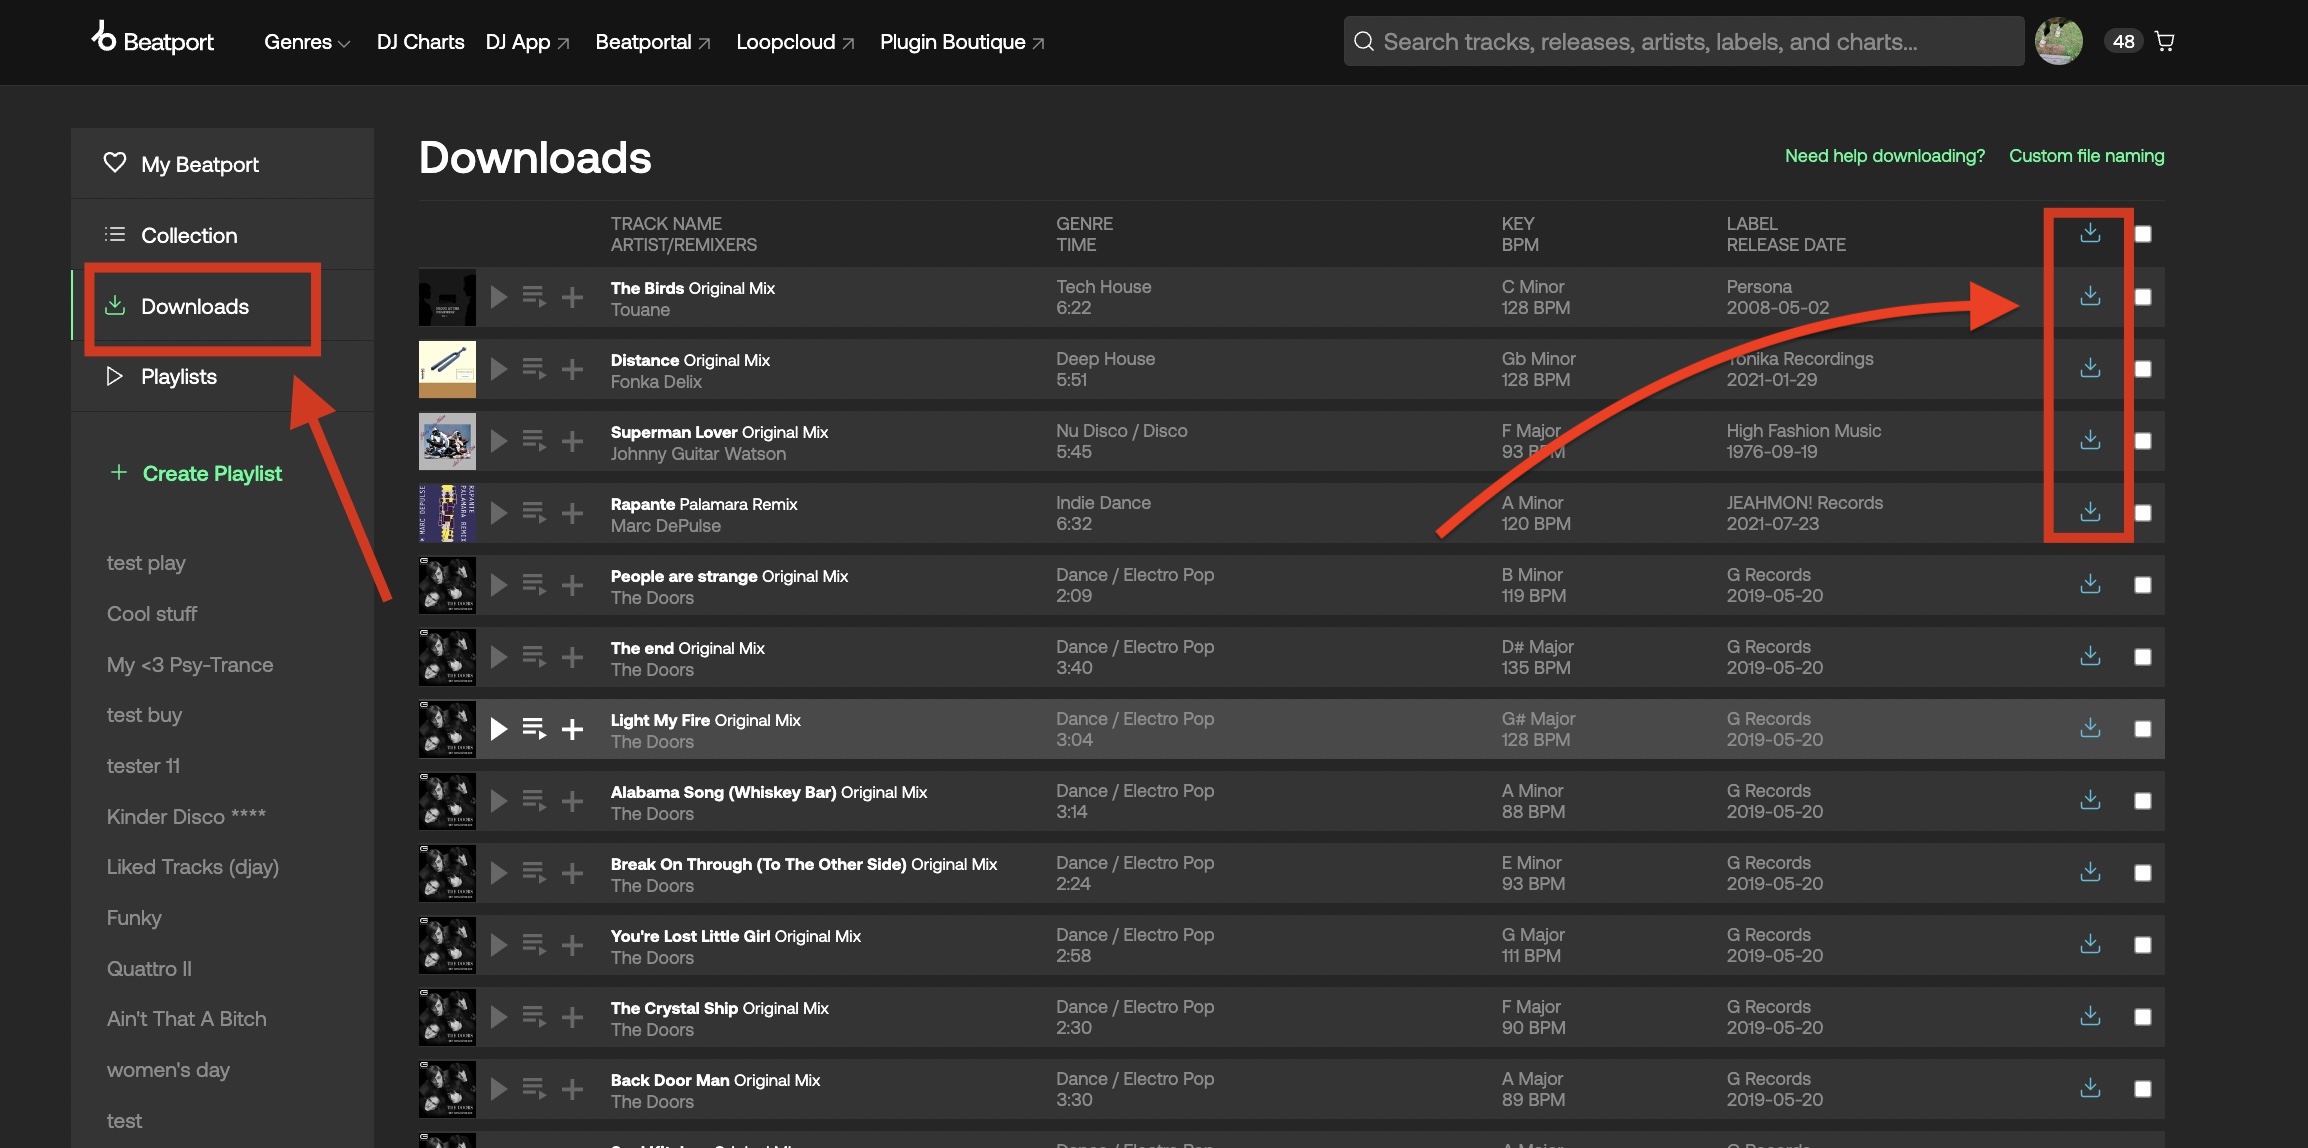Viewport: 2308px width, 1148px height.
Task: Add The end to queue
Action: point(534,657)
